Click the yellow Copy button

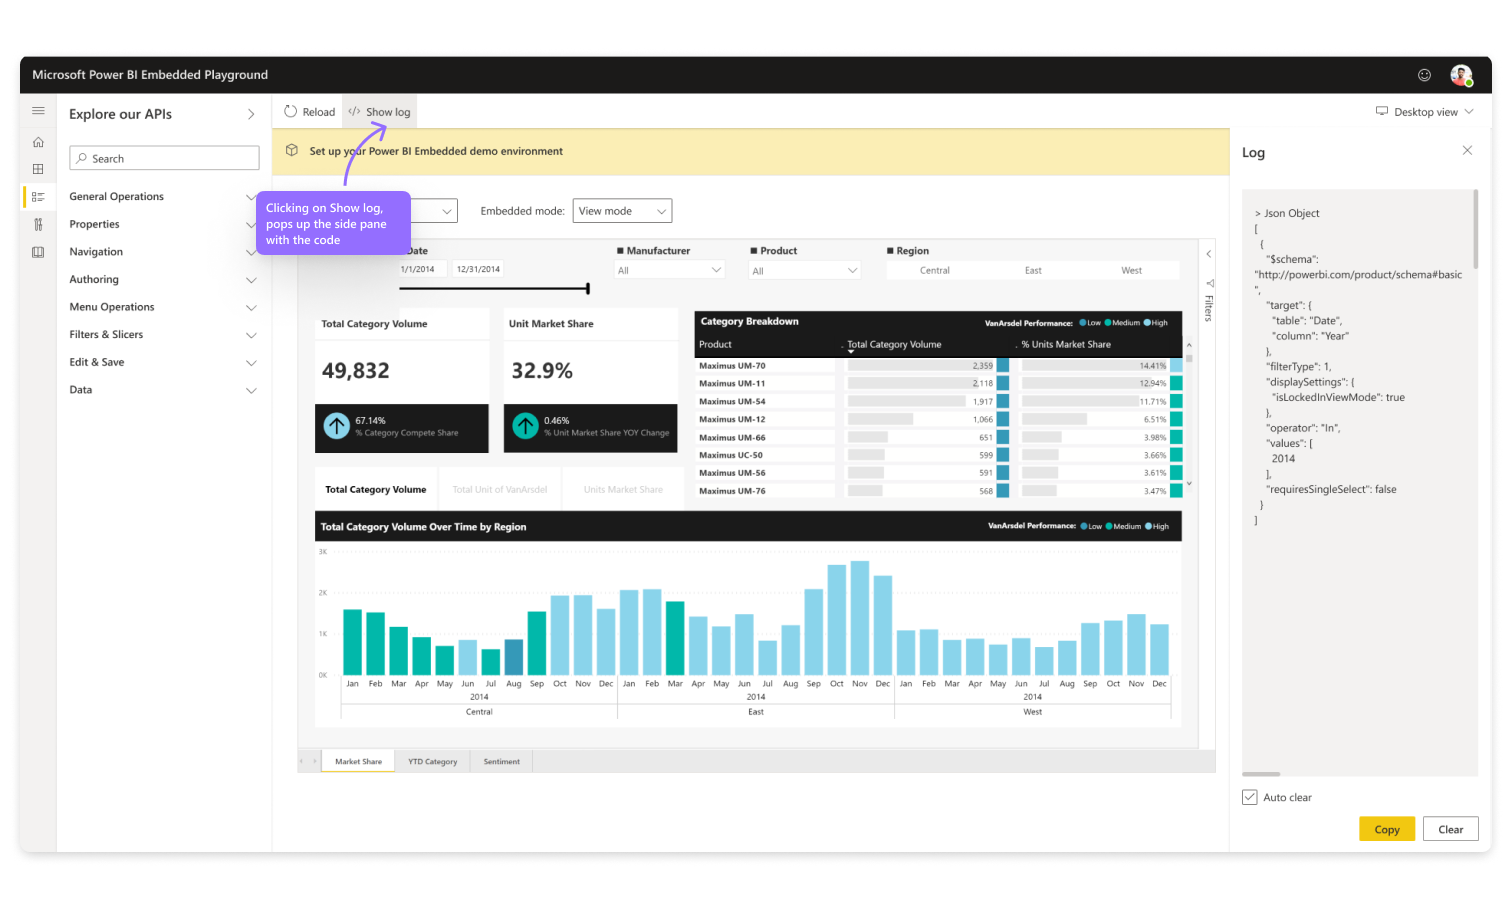(x=1387, y=829)
